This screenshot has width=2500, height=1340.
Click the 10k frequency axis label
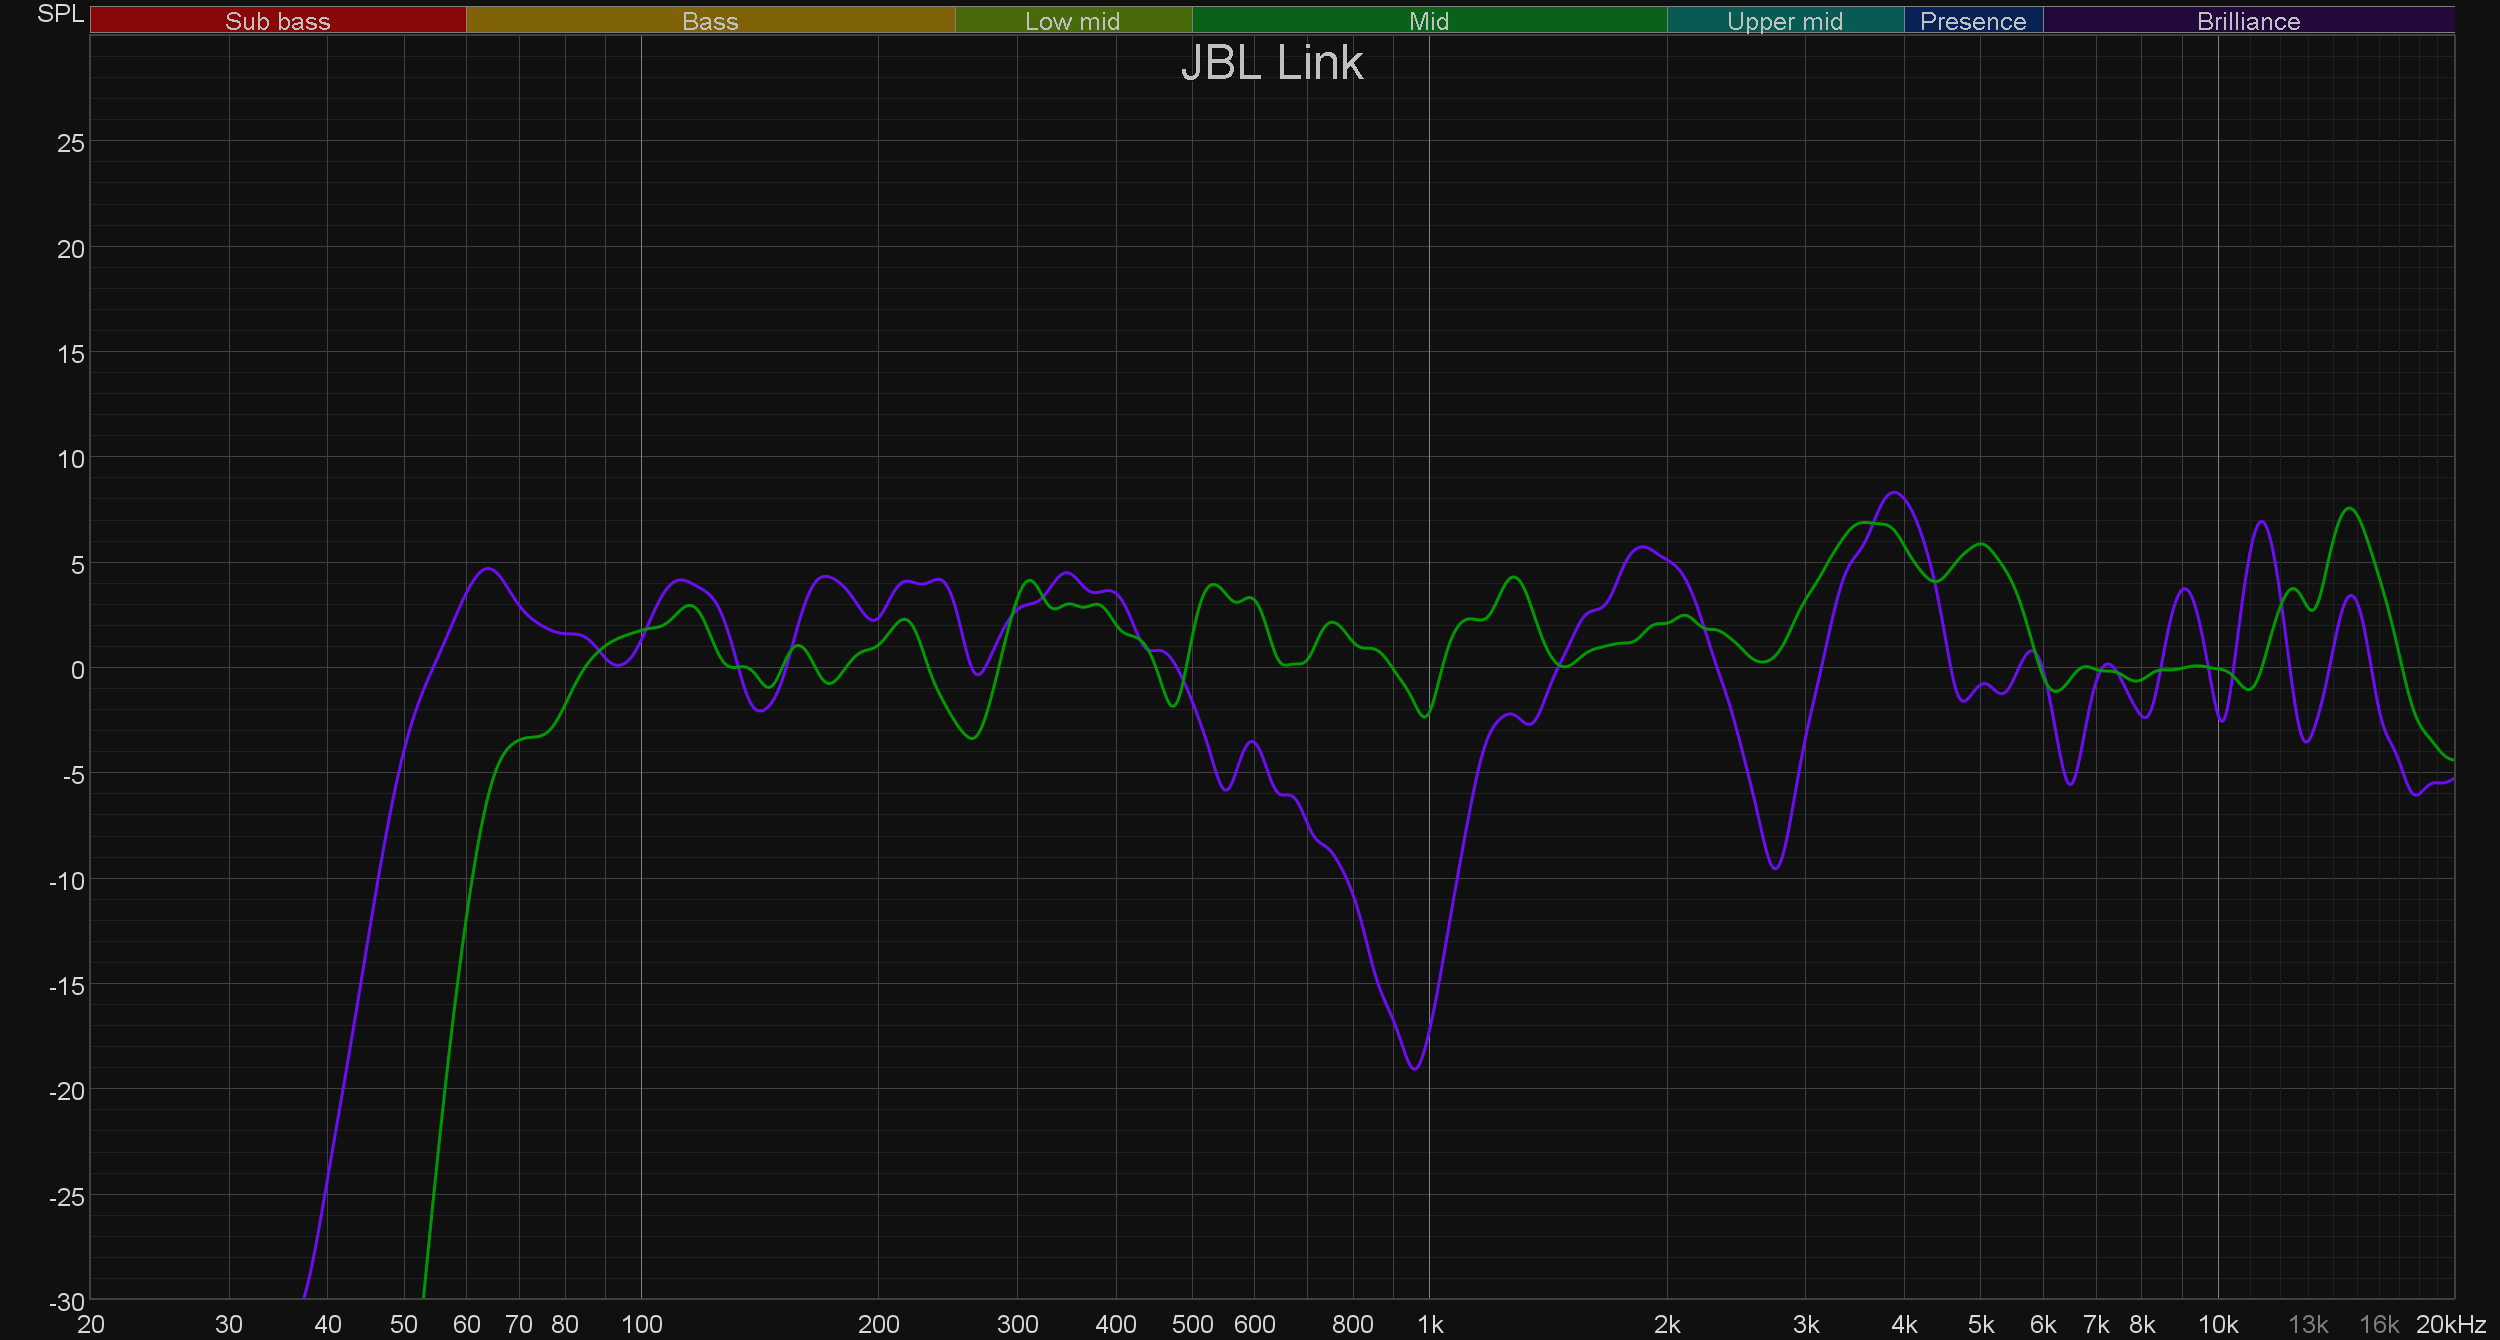[x=2217, y=1325]
